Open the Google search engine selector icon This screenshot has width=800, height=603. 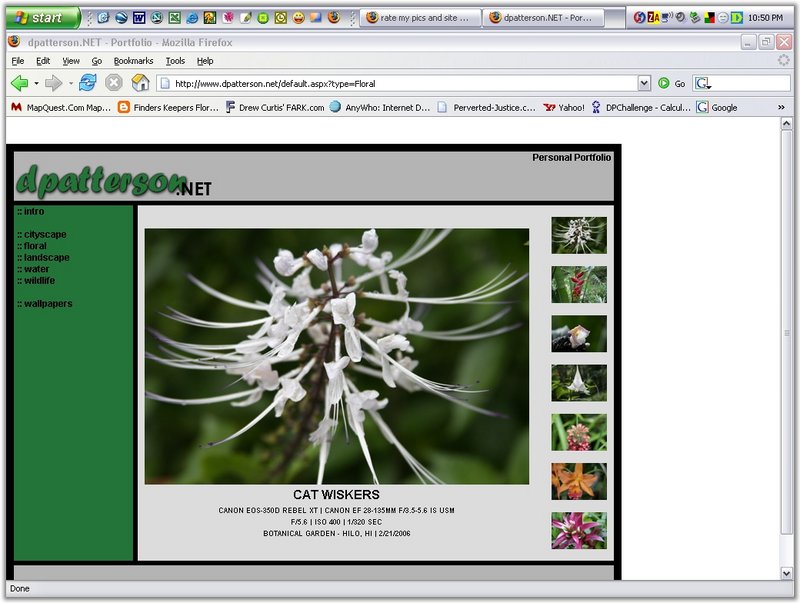(703, 83)
